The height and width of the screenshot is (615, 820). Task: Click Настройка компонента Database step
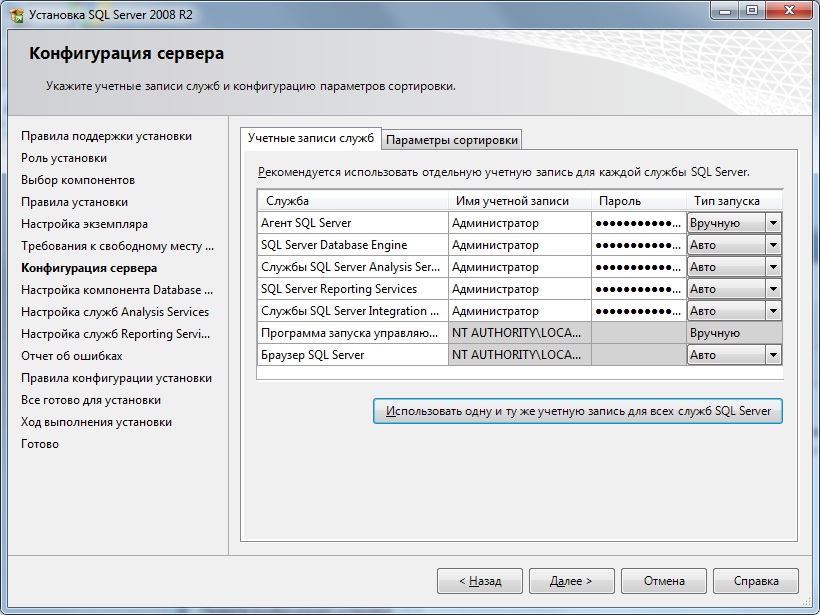click(x=117, y=290)
